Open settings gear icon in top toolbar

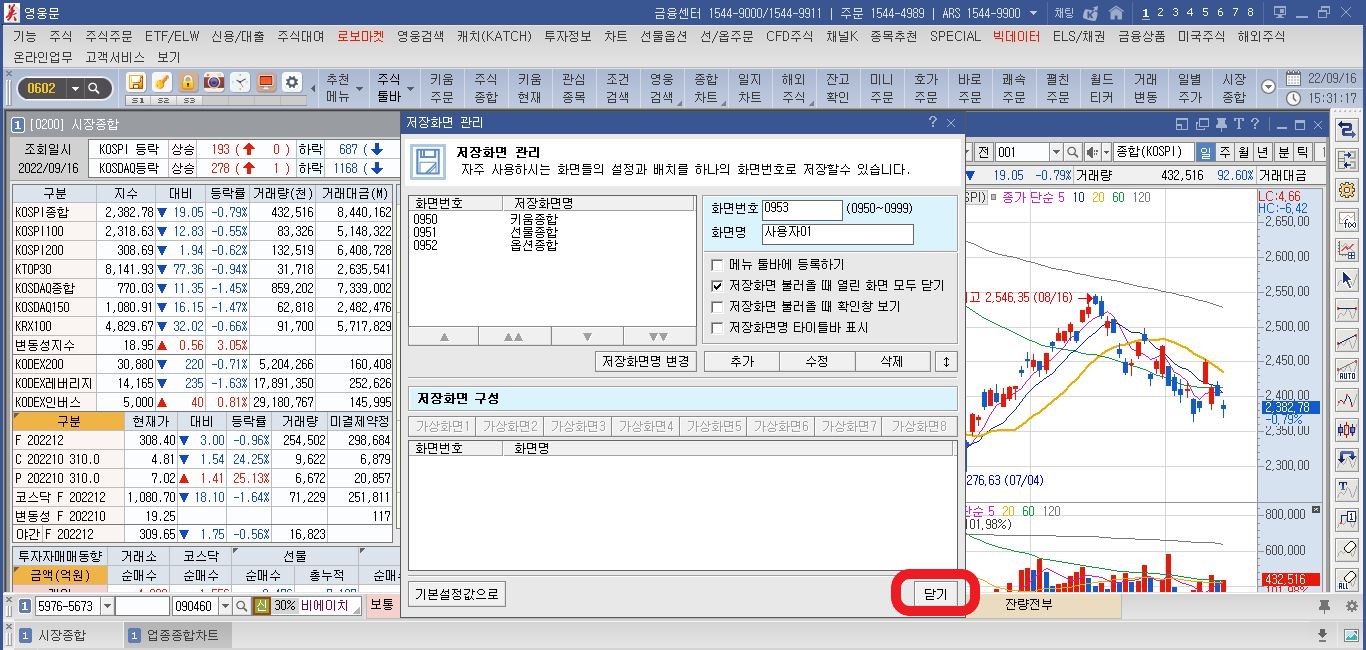292,82
